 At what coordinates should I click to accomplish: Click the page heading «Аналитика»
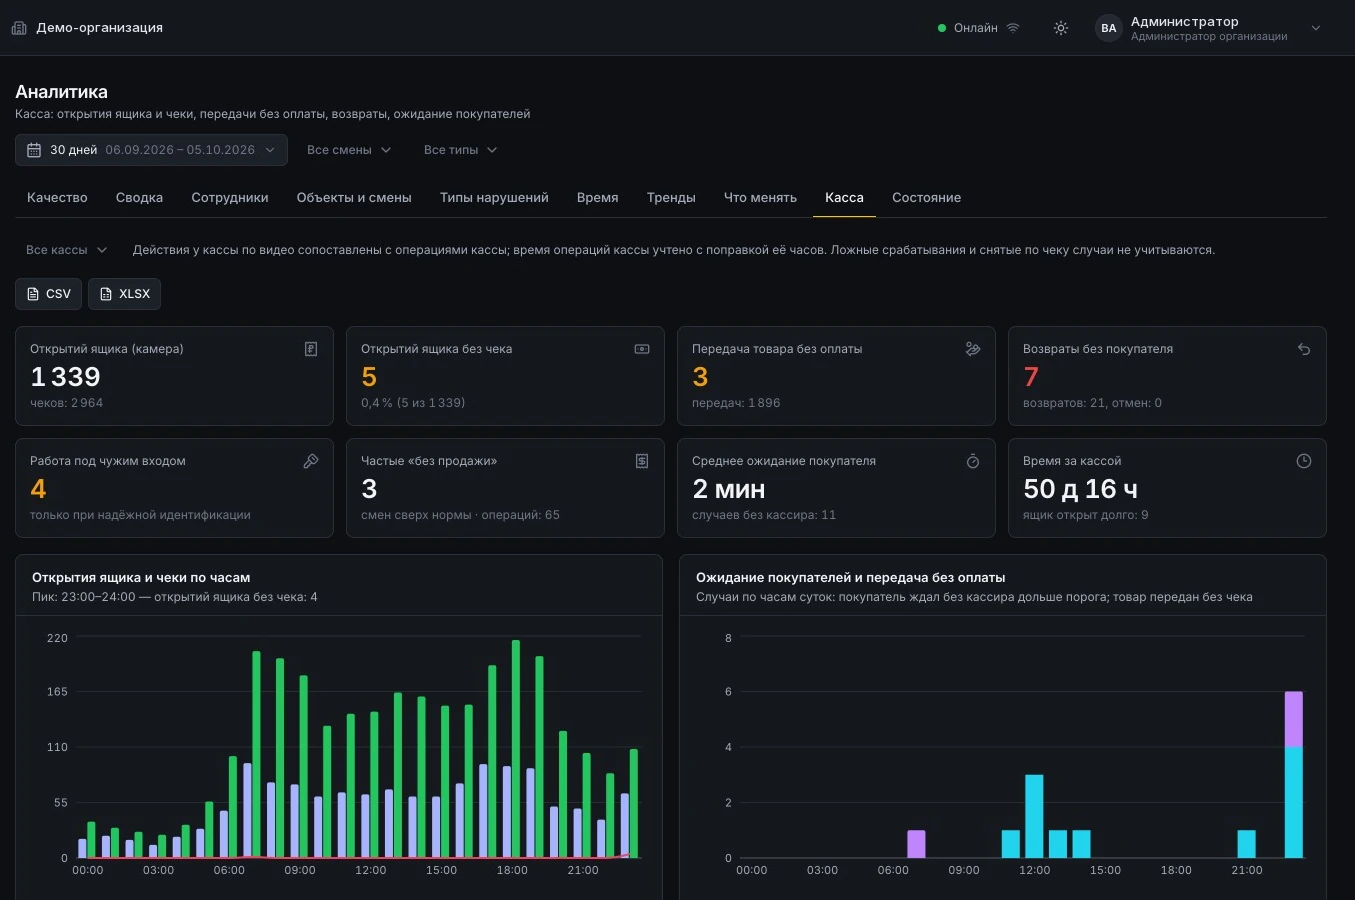point(62,92)
